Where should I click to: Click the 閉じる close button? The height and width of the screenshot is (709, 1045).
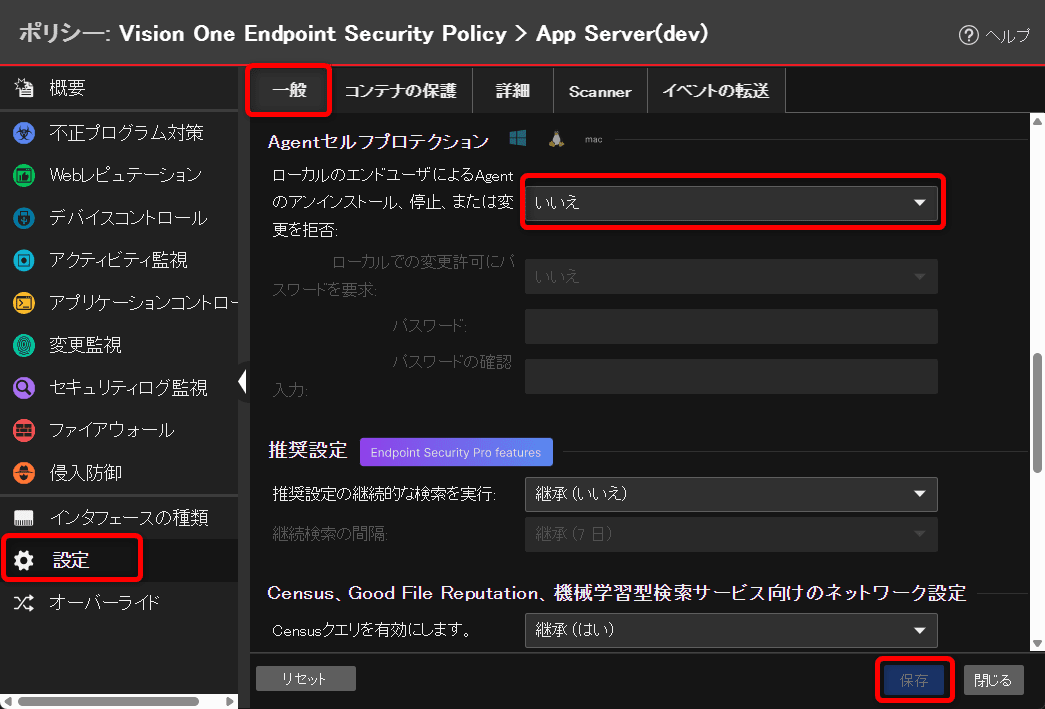click(993, 680)
